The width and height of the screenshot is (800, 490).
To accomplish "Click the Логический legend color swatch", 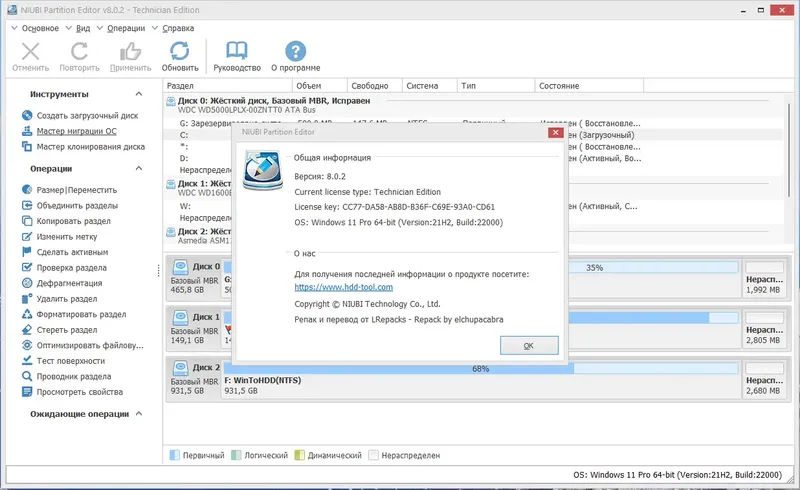I will 236,455.
